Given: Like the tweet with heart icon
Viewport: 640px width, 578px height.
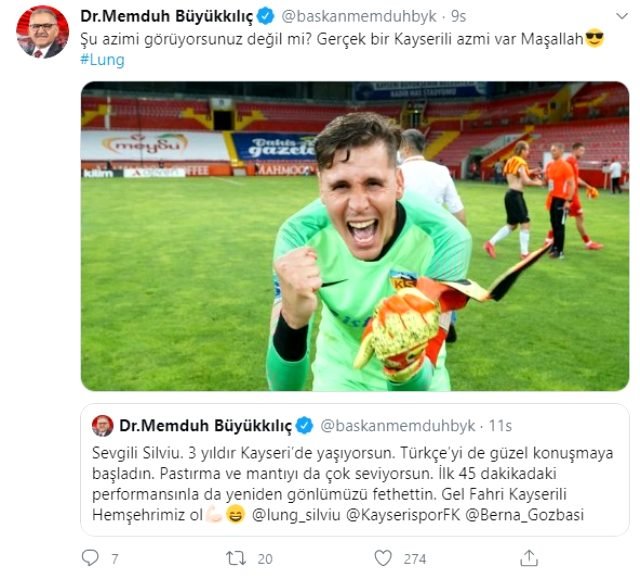Looking at the screenshot, I should (x=383, y=558).
